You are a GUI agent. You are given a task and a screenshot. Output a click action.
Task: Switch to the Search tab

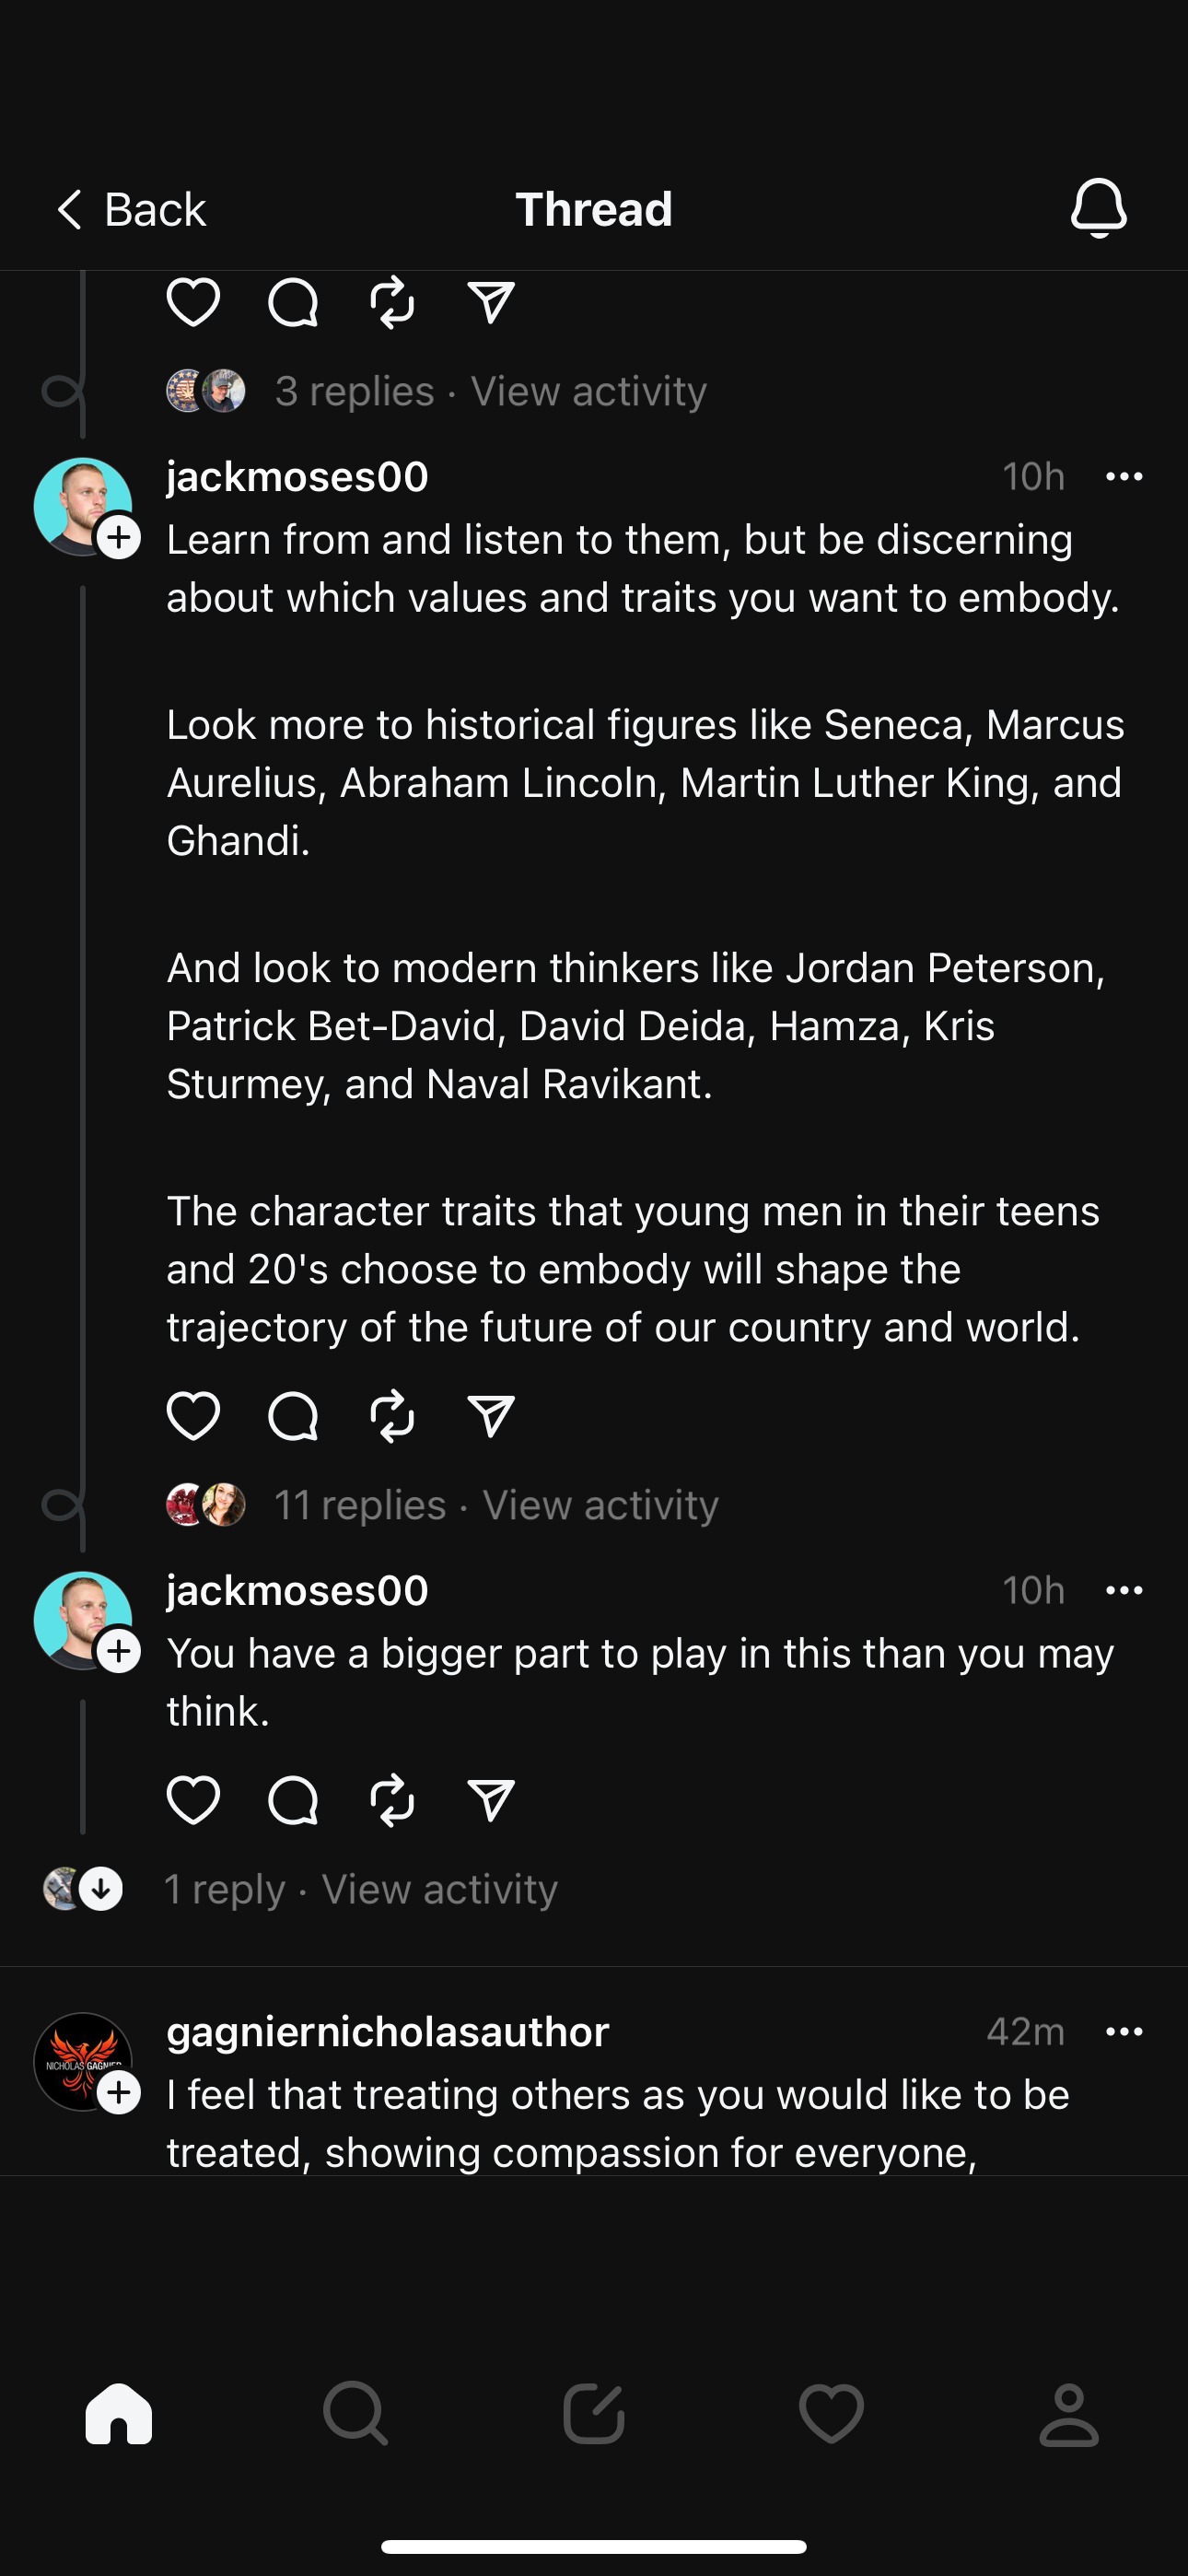355,2414
